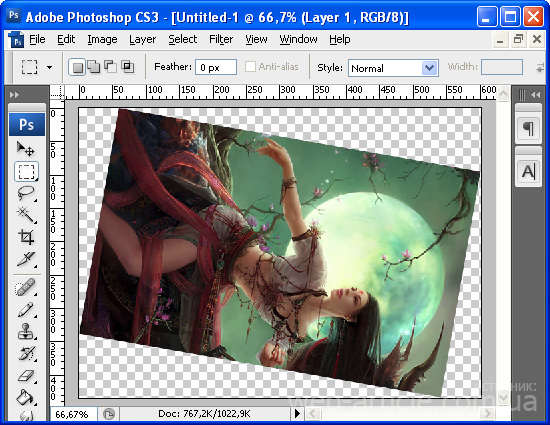The image size is (550, 425).
Task: Restore the document window
Action: 518,39
